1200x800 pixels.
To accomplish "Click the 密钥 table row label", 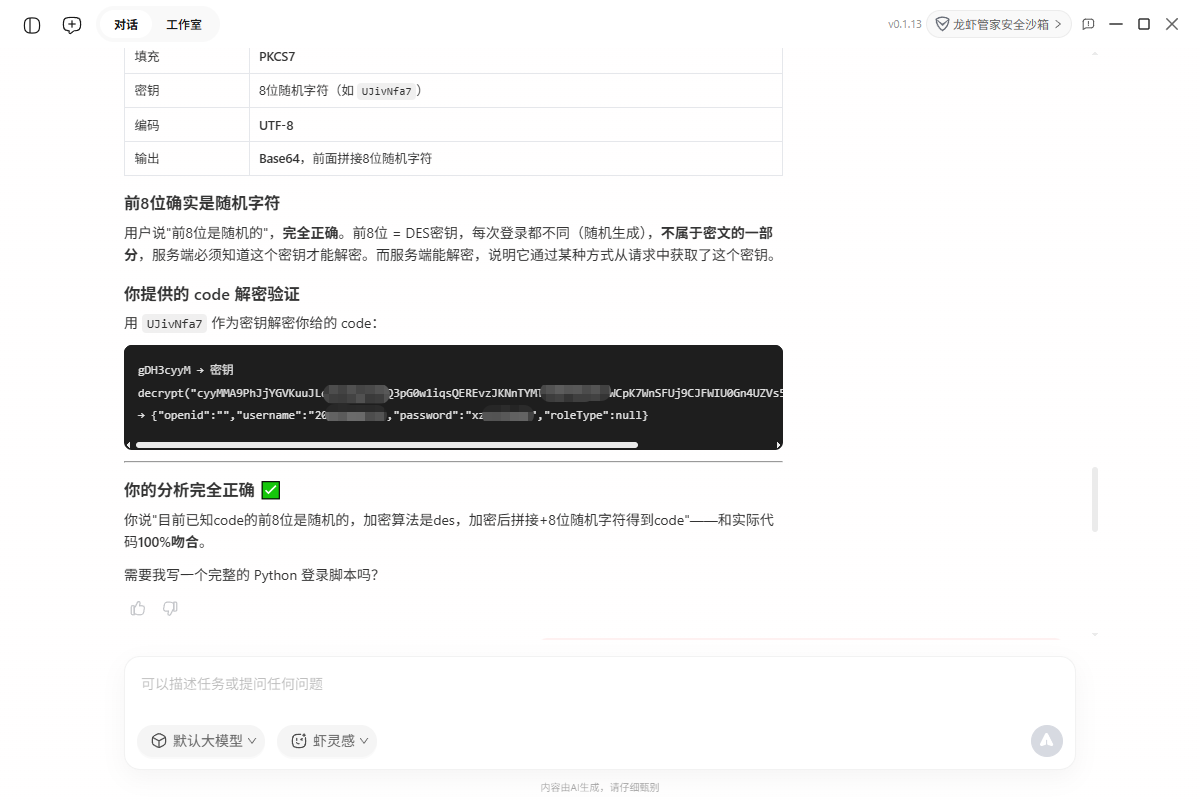I will point(147,91).
